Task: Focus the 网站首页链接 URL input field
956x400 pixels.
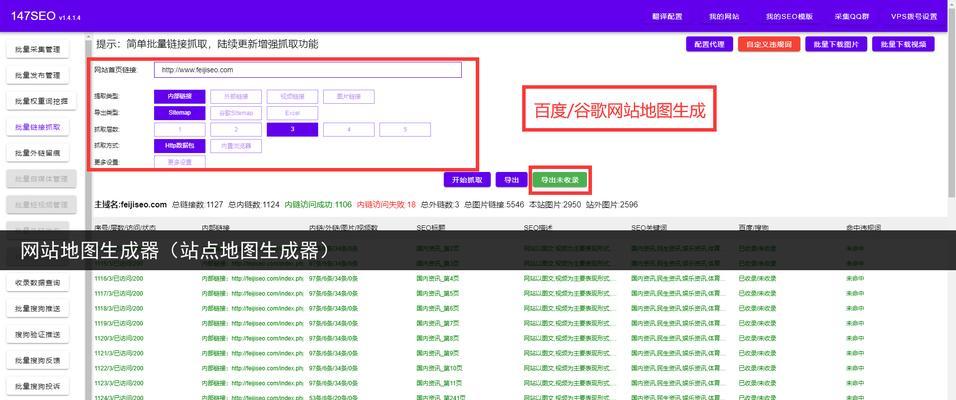Action: (308, 70)
